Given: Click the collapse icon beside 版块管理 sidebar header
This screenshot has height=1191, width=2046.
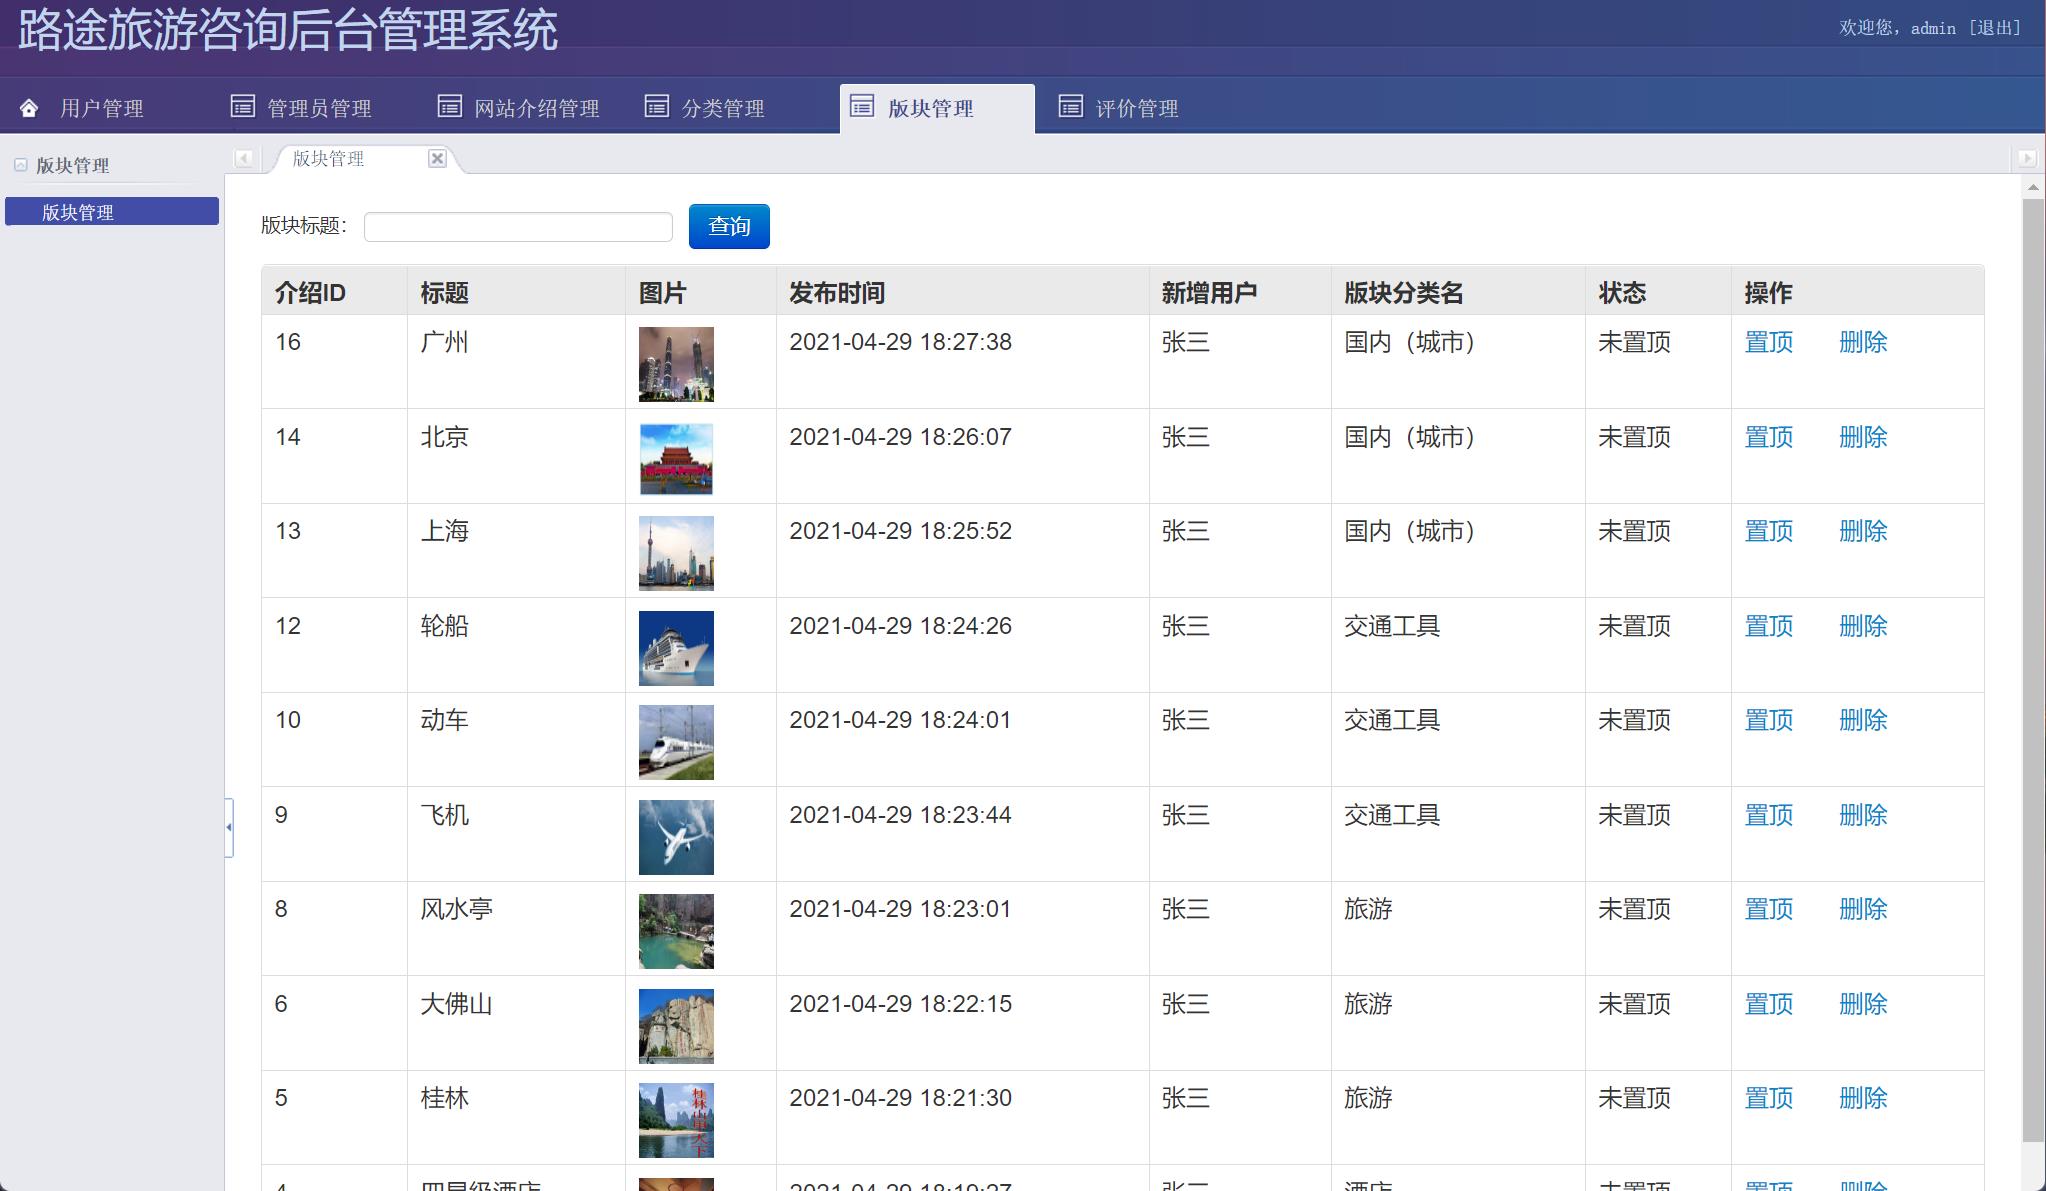Looking at the screenshot, I should 19,164.
